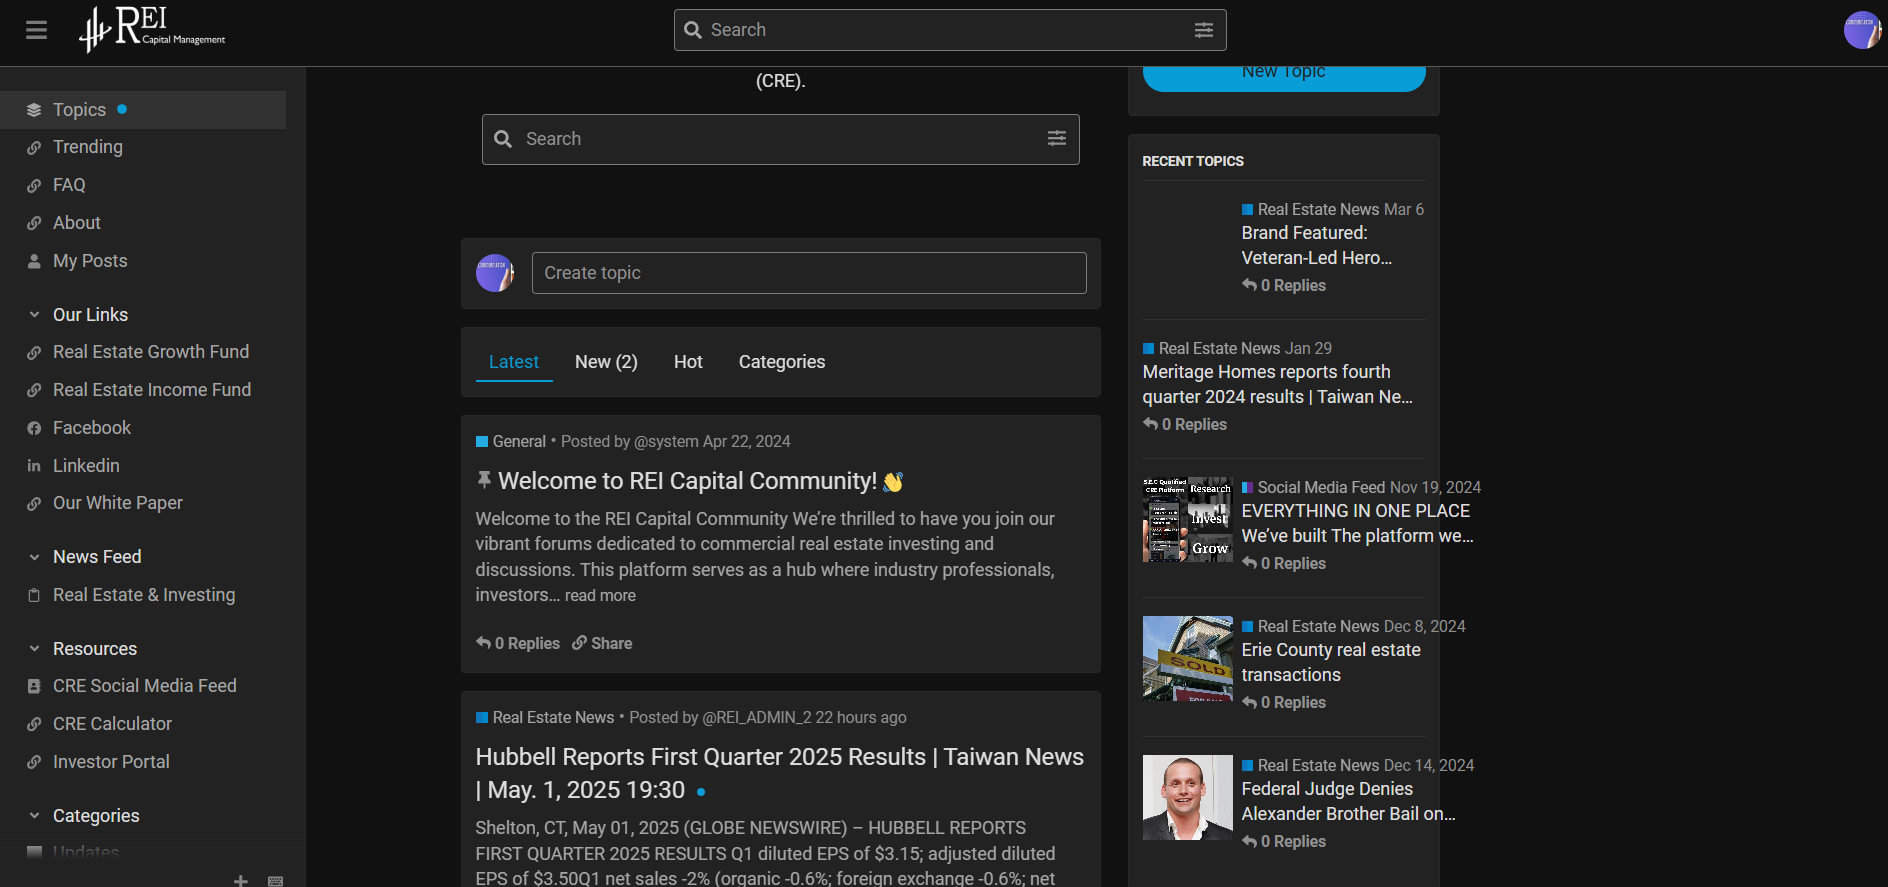The height and width of the screenshot is (887, 1888).
Task: Collapse the Resources sidebar section
Action: pos(34,649)
